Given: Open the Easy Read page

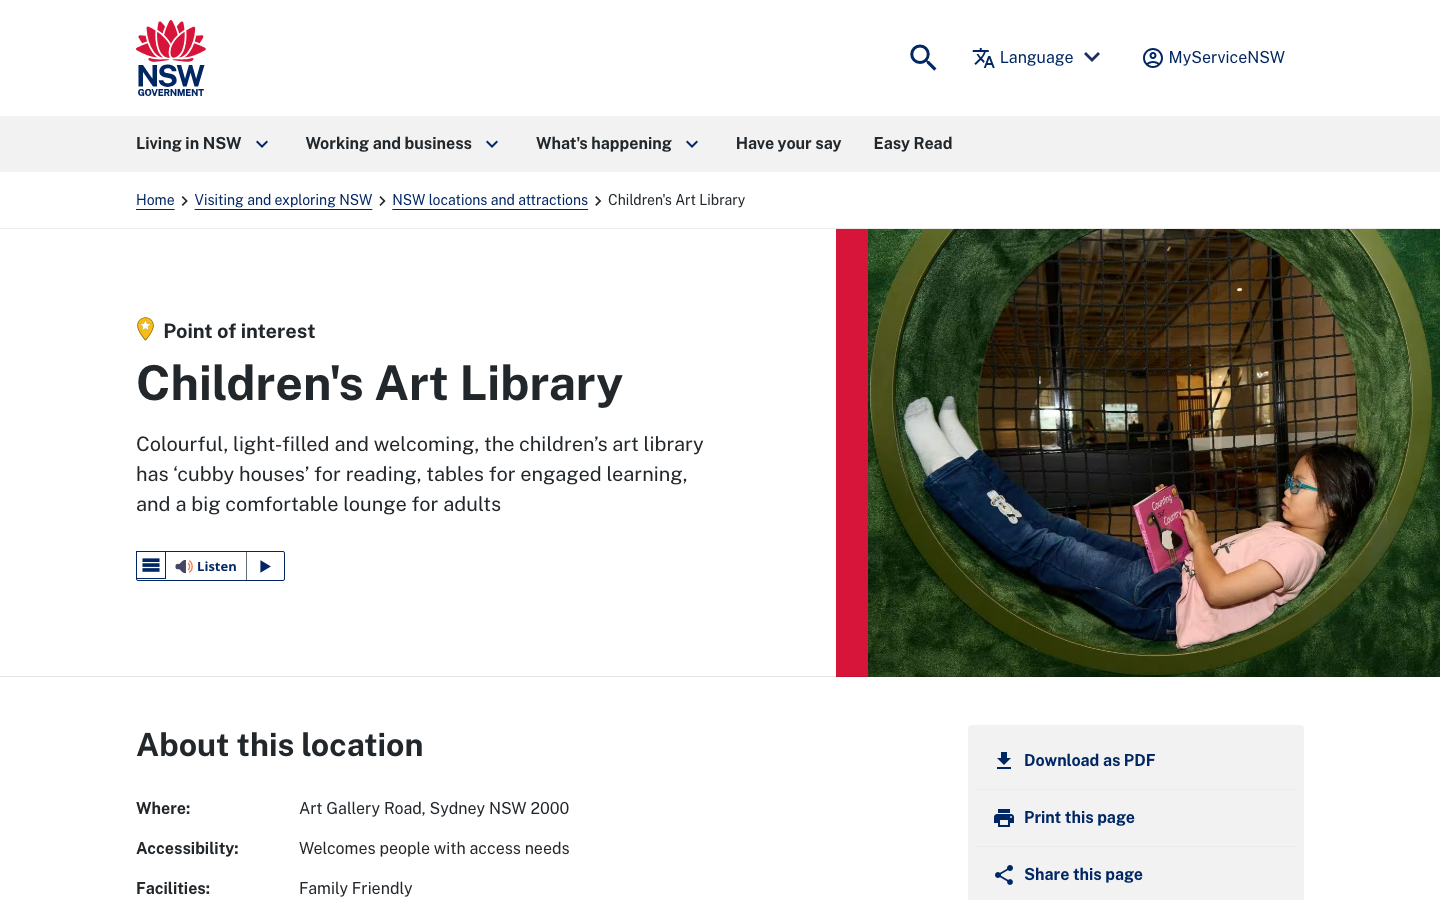Looking at the screenshot, I should coord(913,144).
